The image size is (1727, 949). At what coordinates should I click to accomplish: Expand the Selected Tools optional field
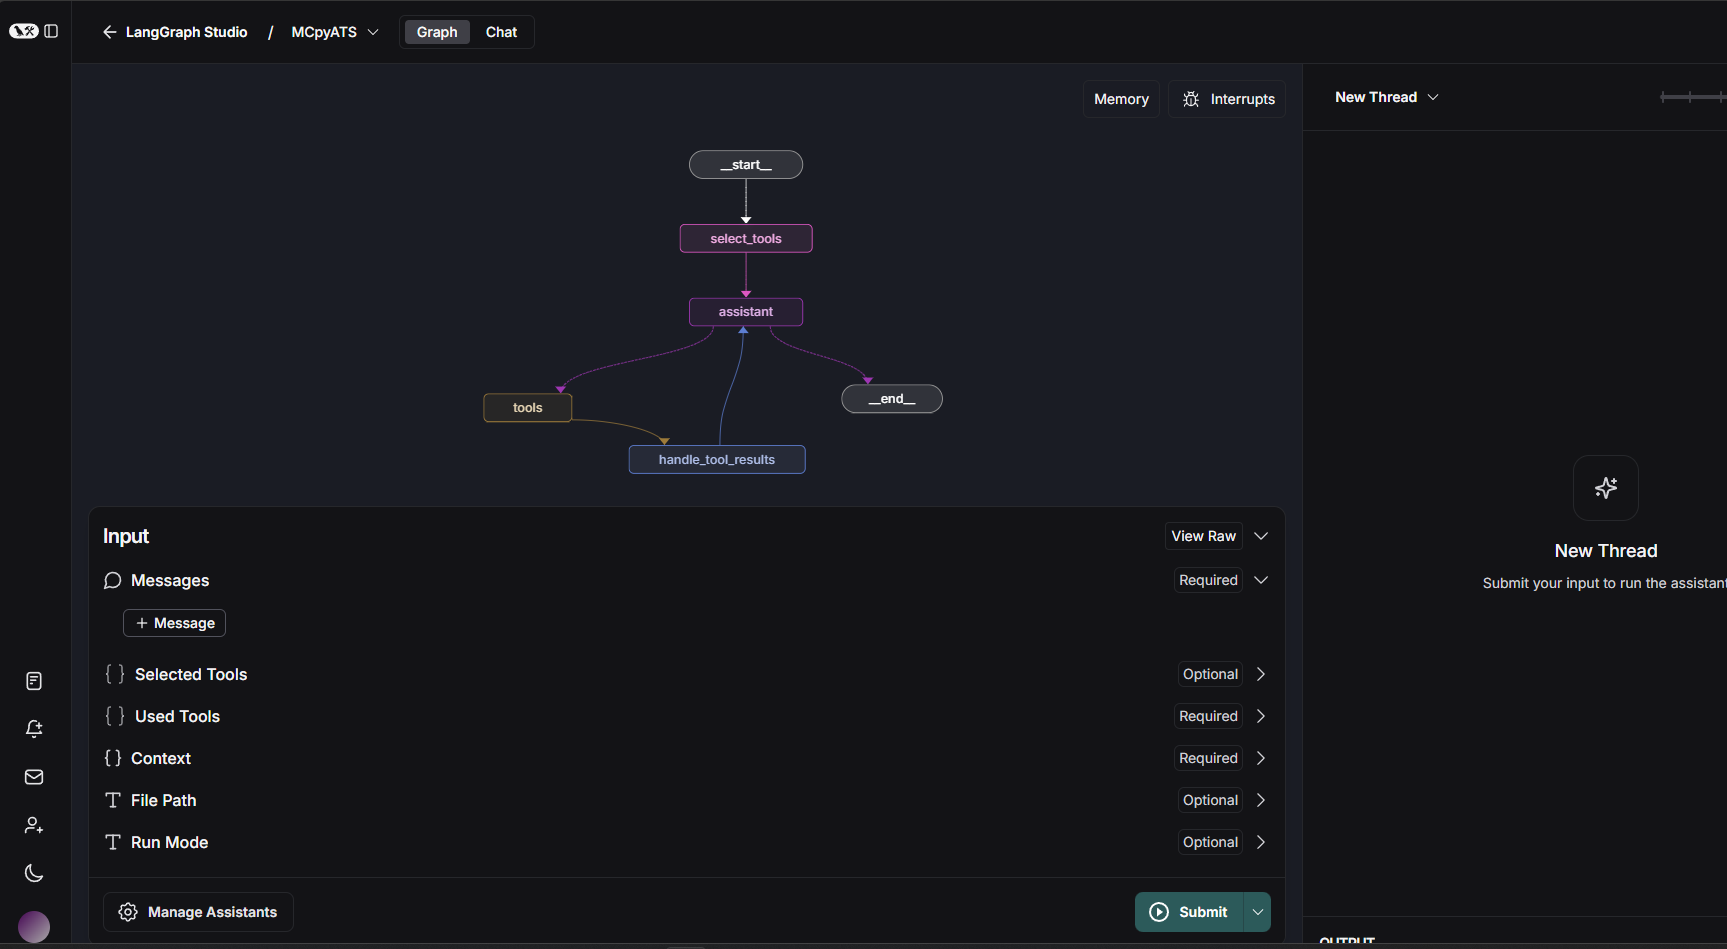pos(1260,674)
